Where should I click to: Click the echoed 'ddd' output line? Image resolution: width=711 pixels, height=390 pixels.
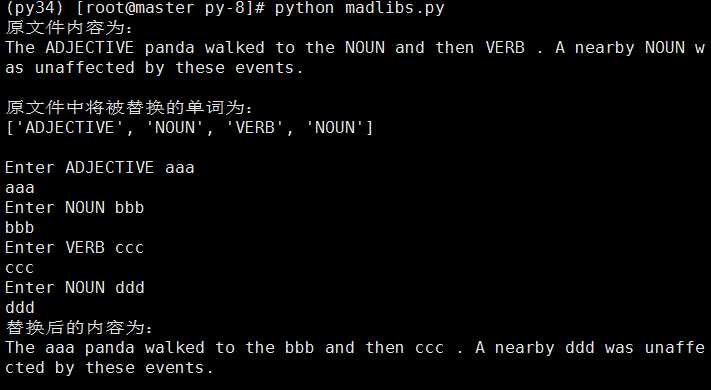click(20, 307)
